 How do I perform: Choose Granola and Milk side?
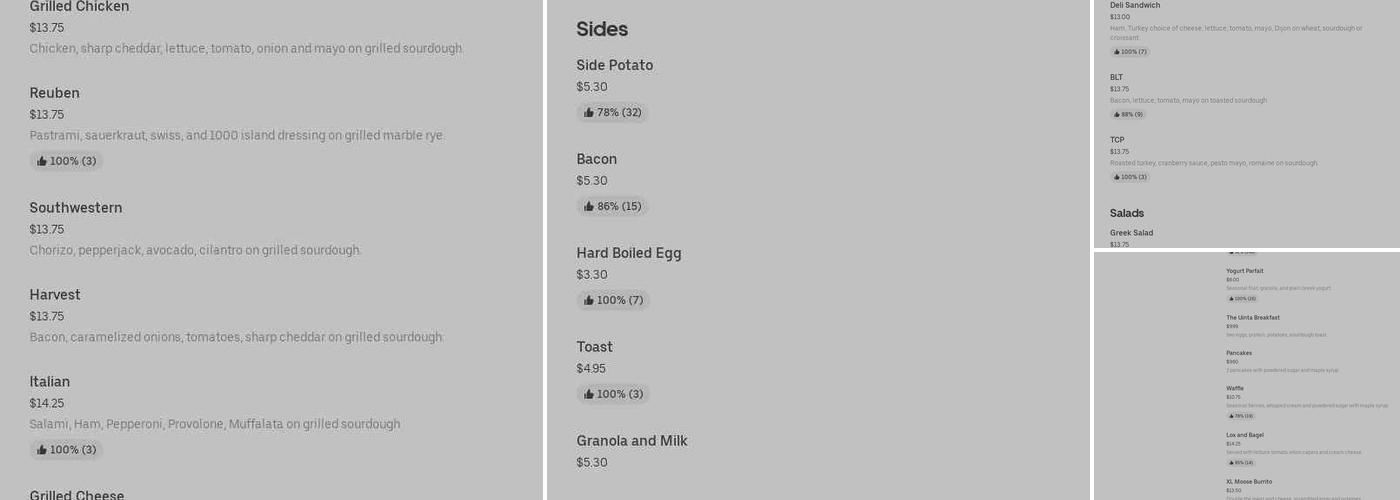632,441
